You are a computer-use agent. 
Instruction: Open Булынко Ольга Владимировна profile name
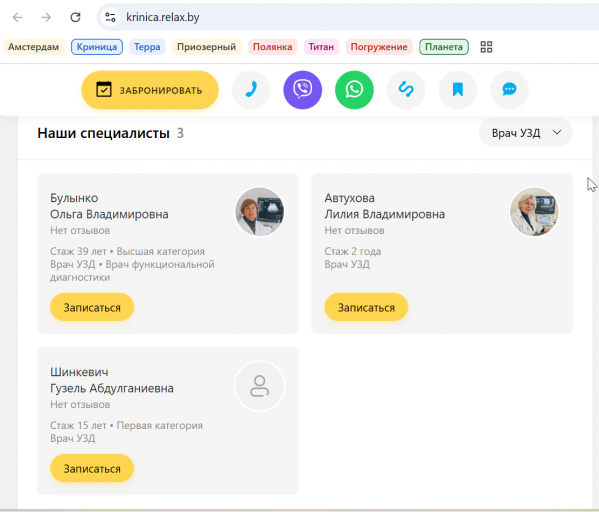pyautogui.click(x=109, y=206)
